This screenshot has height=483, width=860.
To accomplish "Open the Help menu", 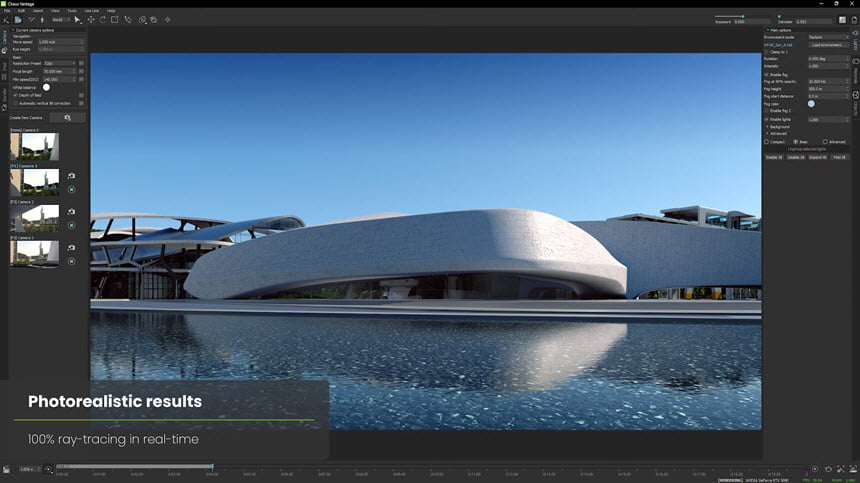I will click(x=111, y=11).
